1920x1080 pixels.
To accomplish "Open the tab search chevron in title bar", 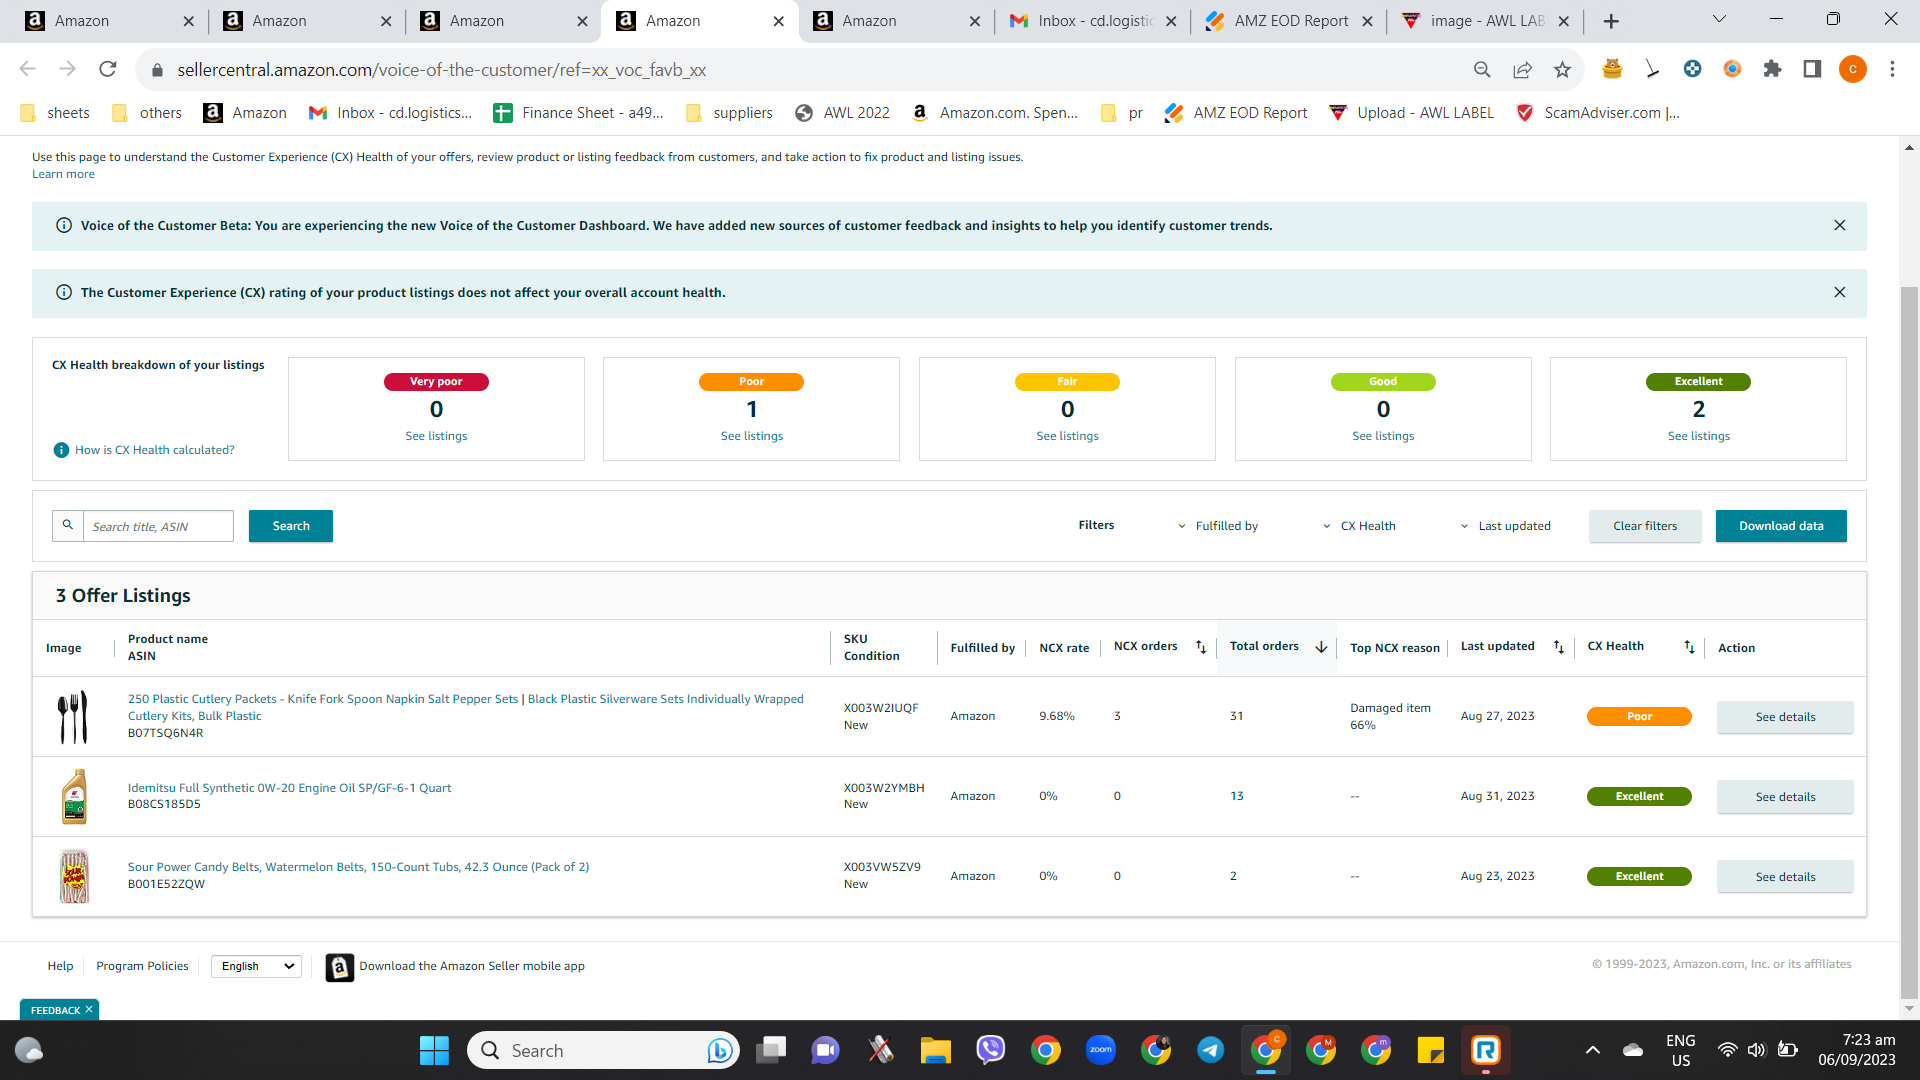I will pyautogui.click(x=1719, y=19).
